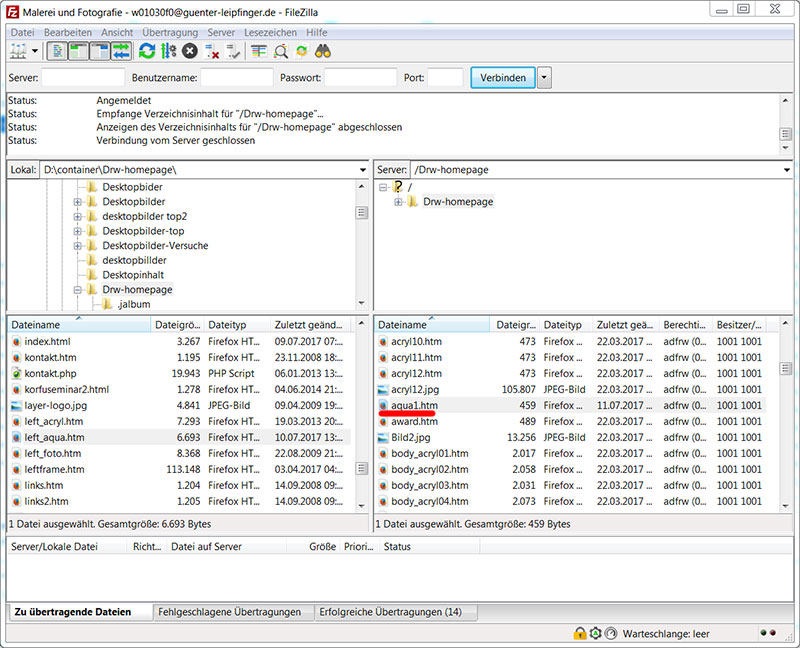Click the Benutzername input field
The height and width of the screenshot is (648, 800).
[x=237, y=77]
